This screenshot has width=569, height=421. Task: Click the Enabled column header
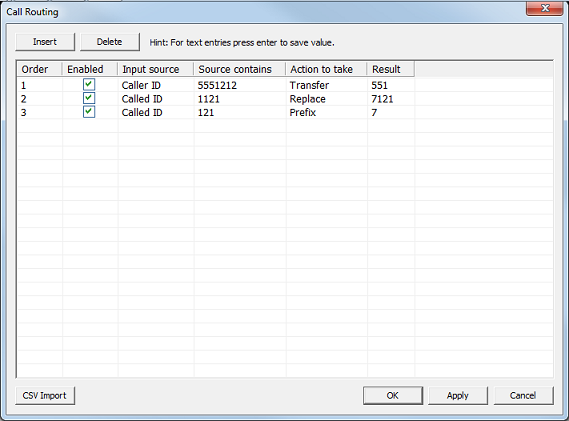click(90, 69)
